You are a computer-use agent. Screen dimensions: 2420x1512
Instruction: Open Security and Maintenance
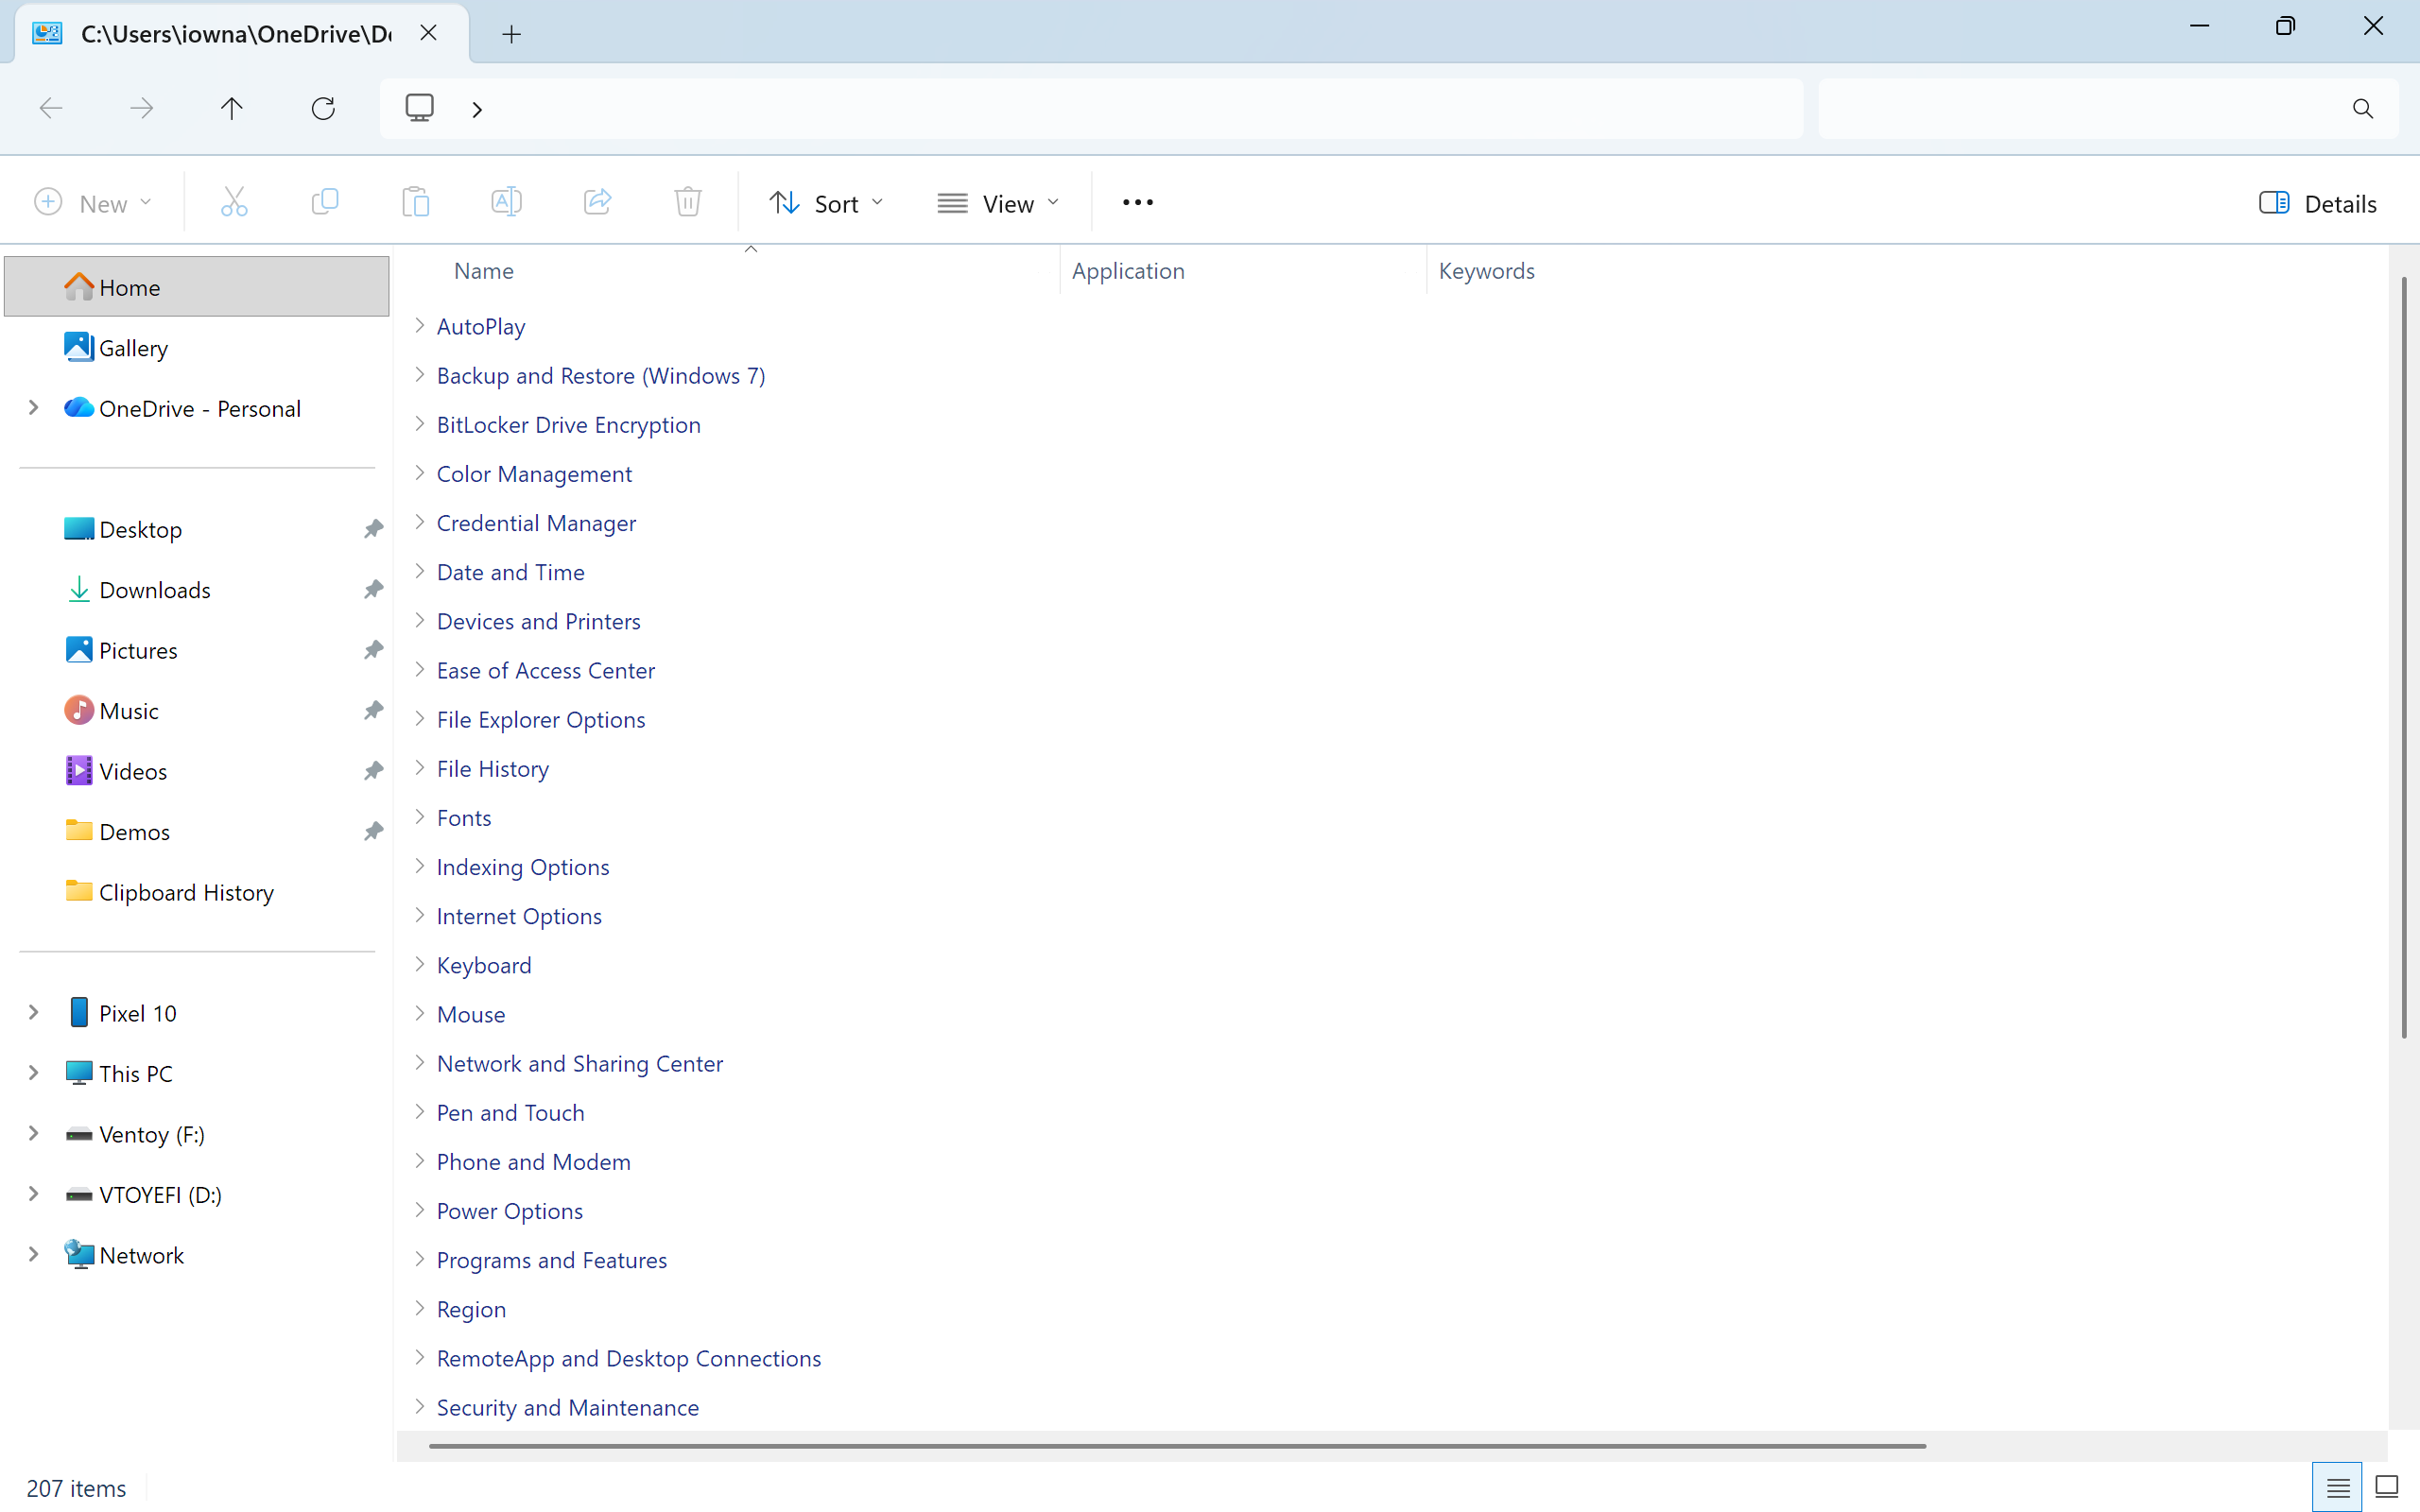point(567,1408)
